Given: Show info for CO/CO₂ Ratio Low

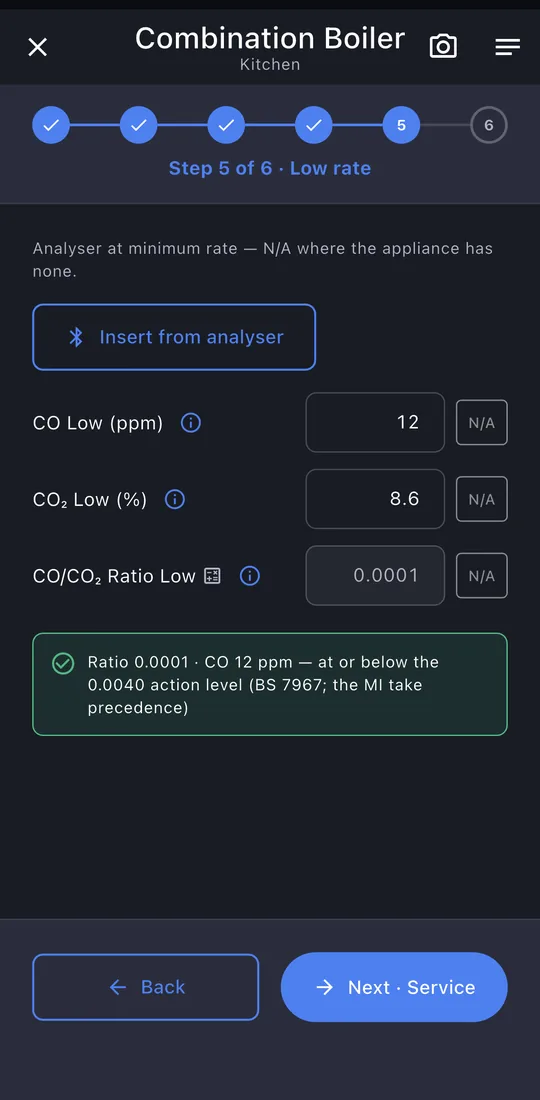Looking at the screenshot, I should (250, 576).
